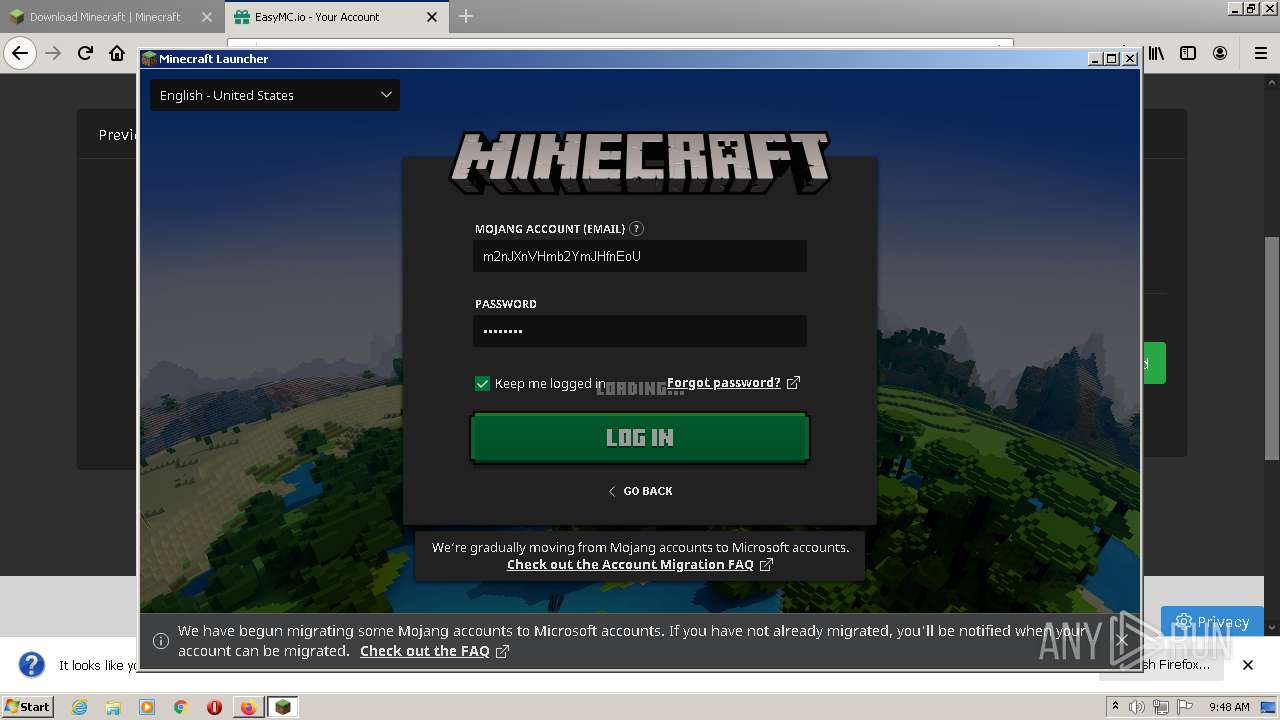Viewport: 1280px width, 720px height.
Task: Click the Firefox home button
Action: [117, 53]
